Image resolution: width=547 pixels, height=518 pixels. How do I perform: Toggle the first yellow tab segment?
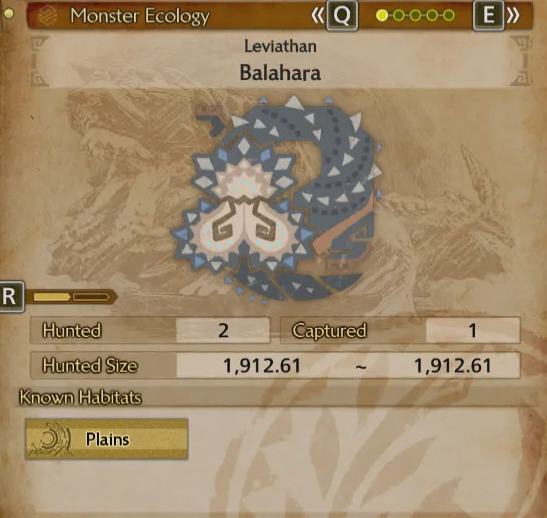click(52, 297)
